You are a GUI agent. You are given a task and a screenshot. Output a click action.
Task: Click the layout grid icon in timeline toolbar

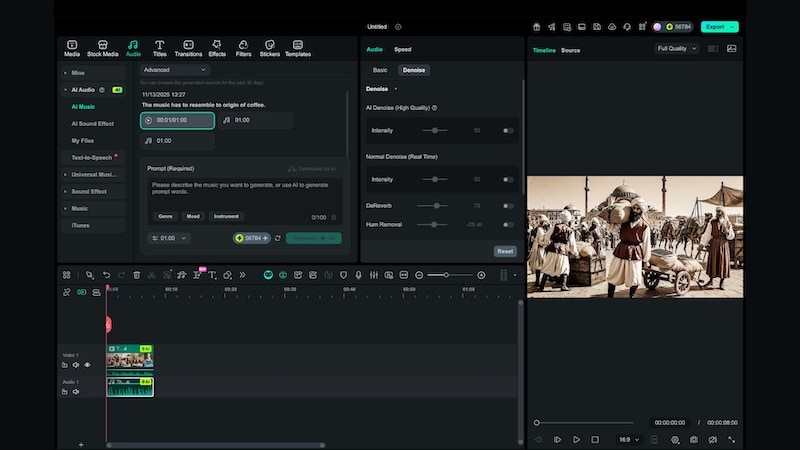66,275
